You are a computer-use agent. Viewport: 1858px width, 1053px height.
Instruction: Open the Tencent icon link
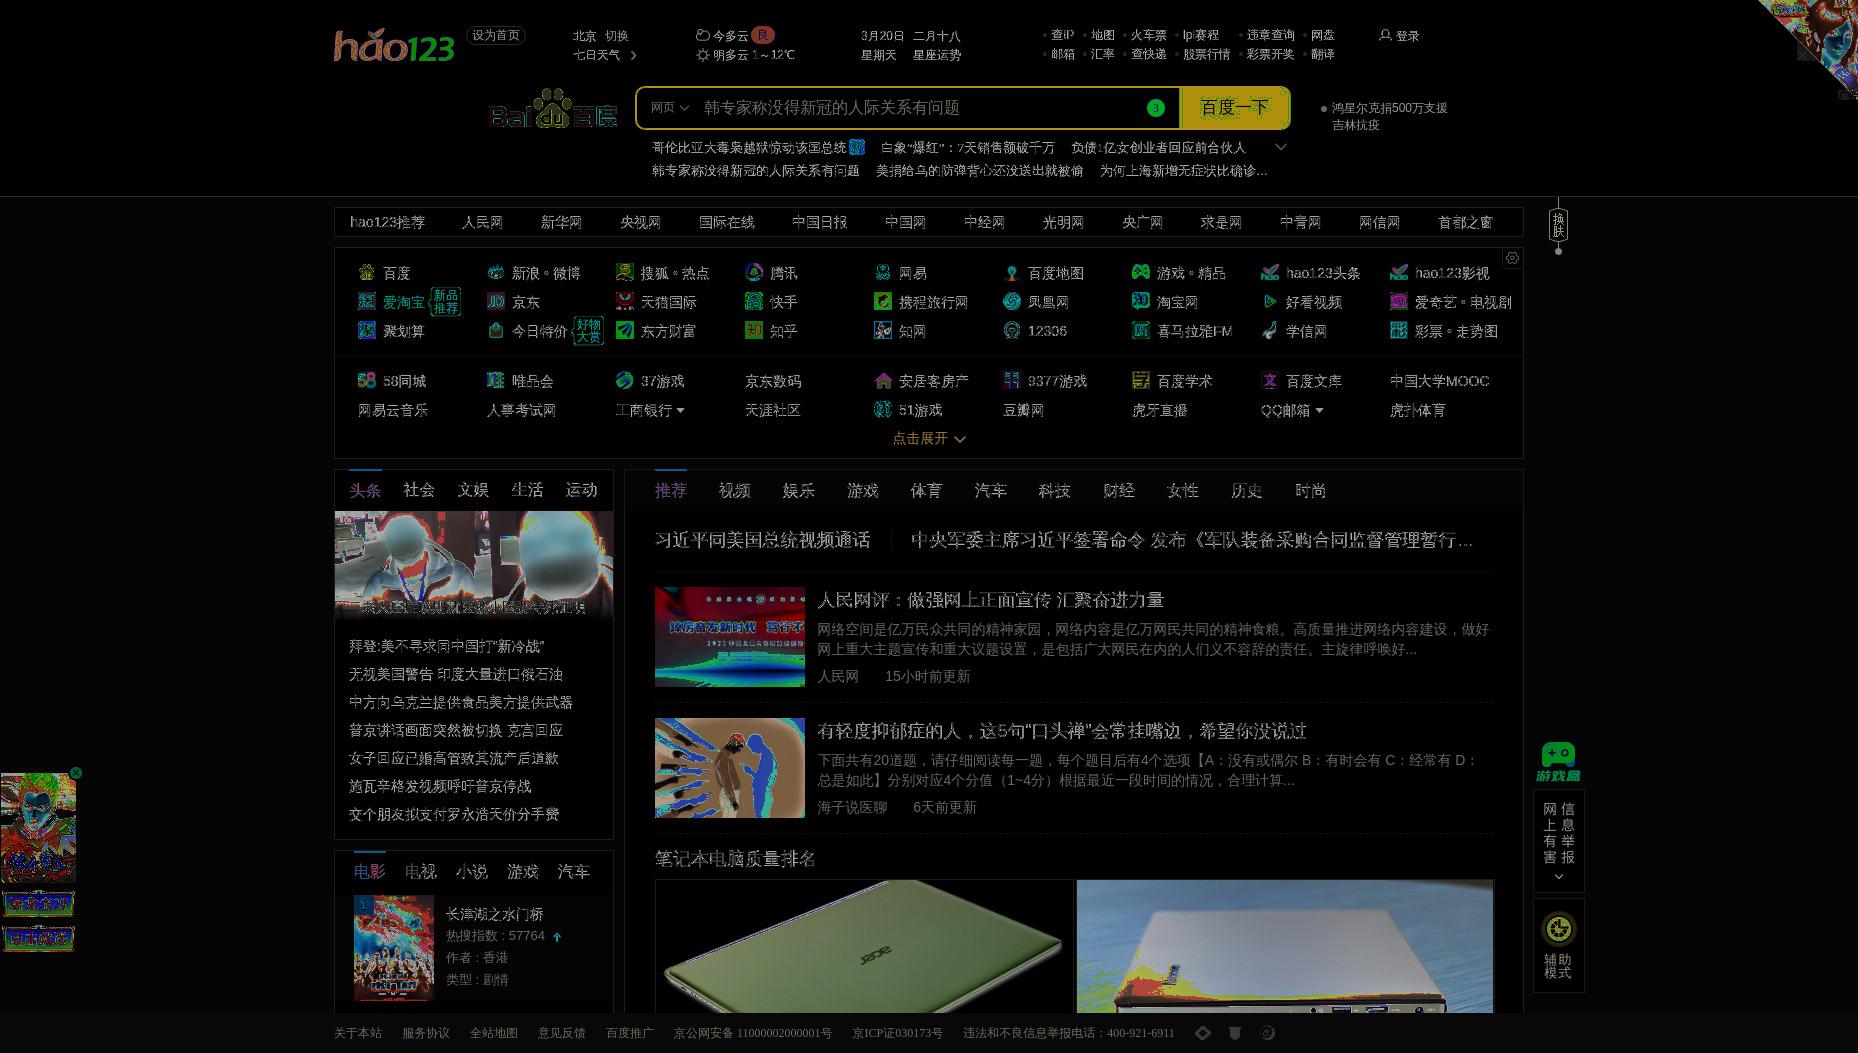754,273
